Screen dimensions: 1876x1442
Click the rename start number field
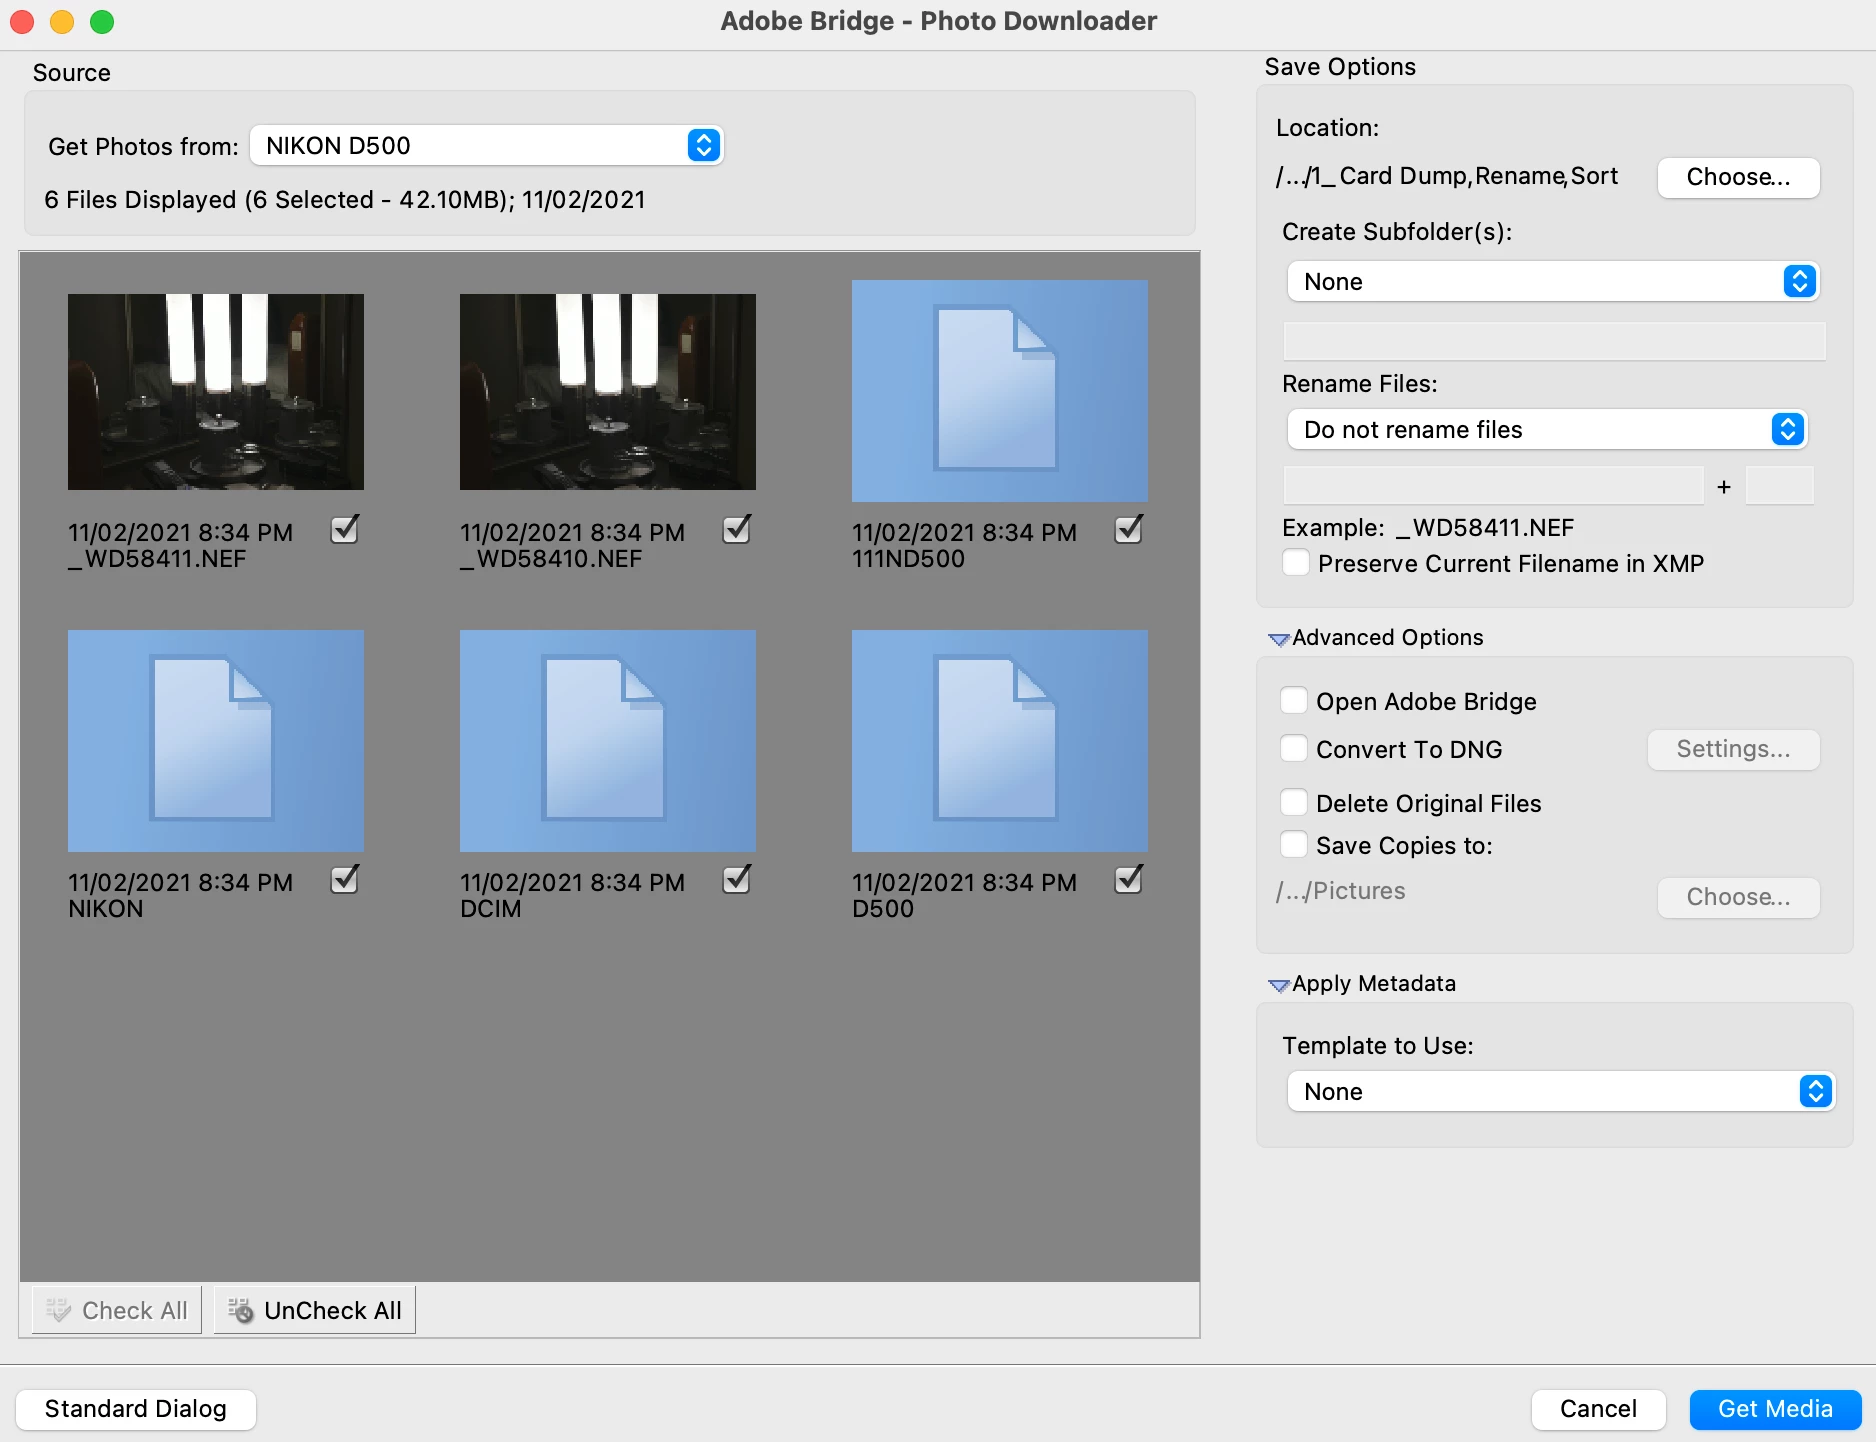pyautogui.click(x=1779, y=486)
